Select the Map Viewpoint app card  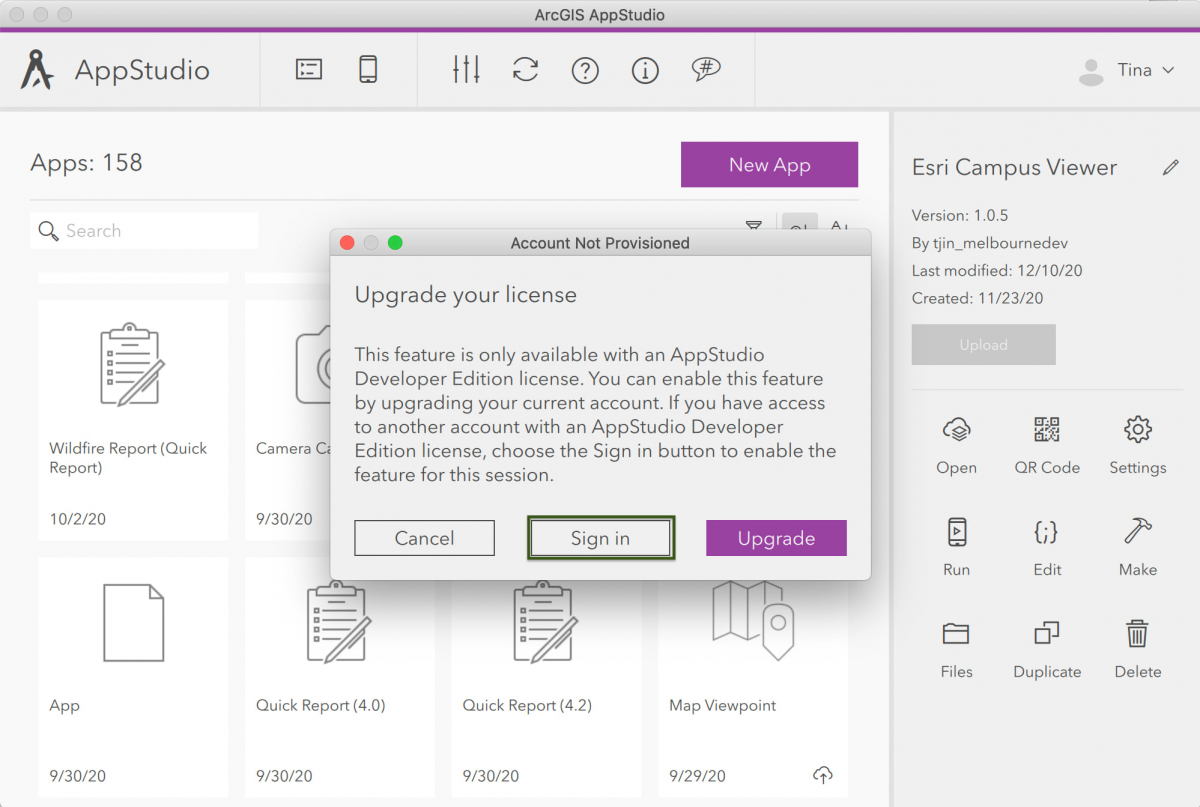pos(753,677)
